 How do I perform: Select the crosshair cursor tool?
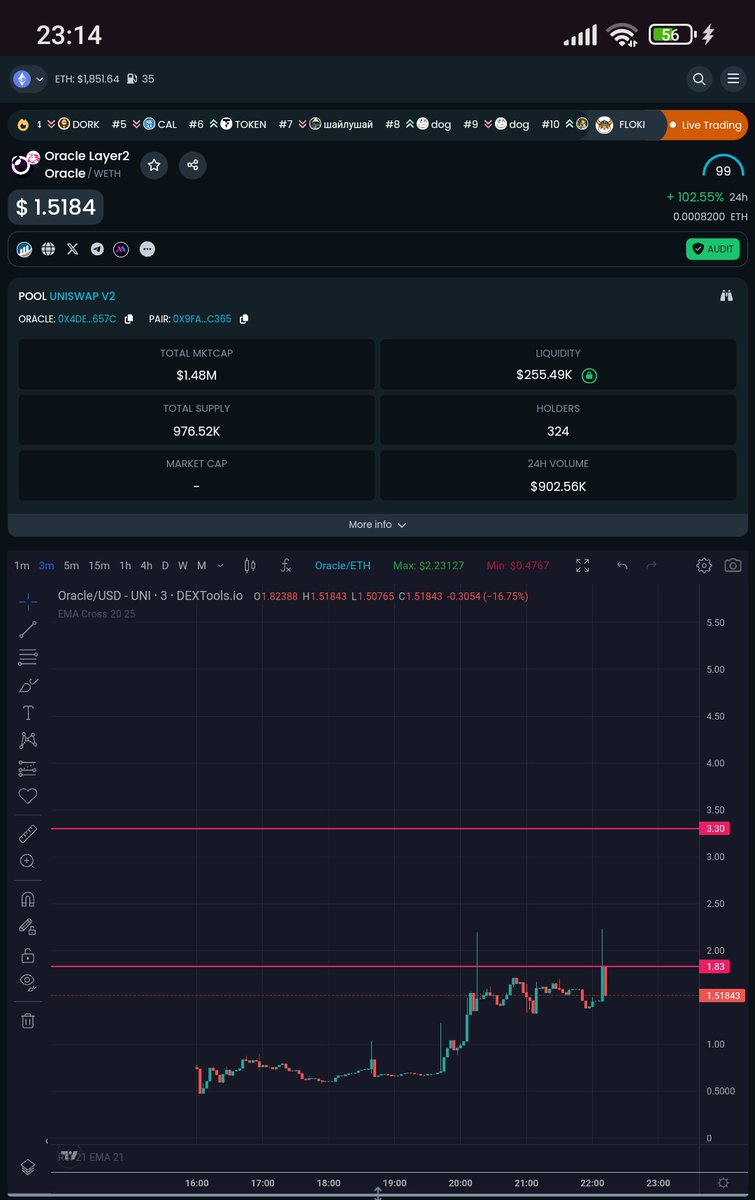point(28,601)
